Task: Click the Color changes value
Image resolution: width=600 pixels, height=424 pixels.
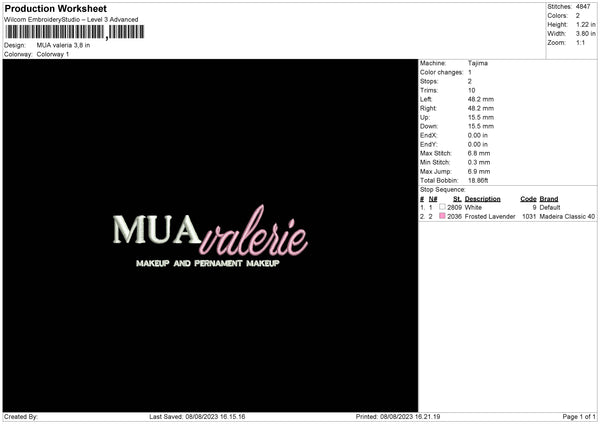Action: coord(470,72)
